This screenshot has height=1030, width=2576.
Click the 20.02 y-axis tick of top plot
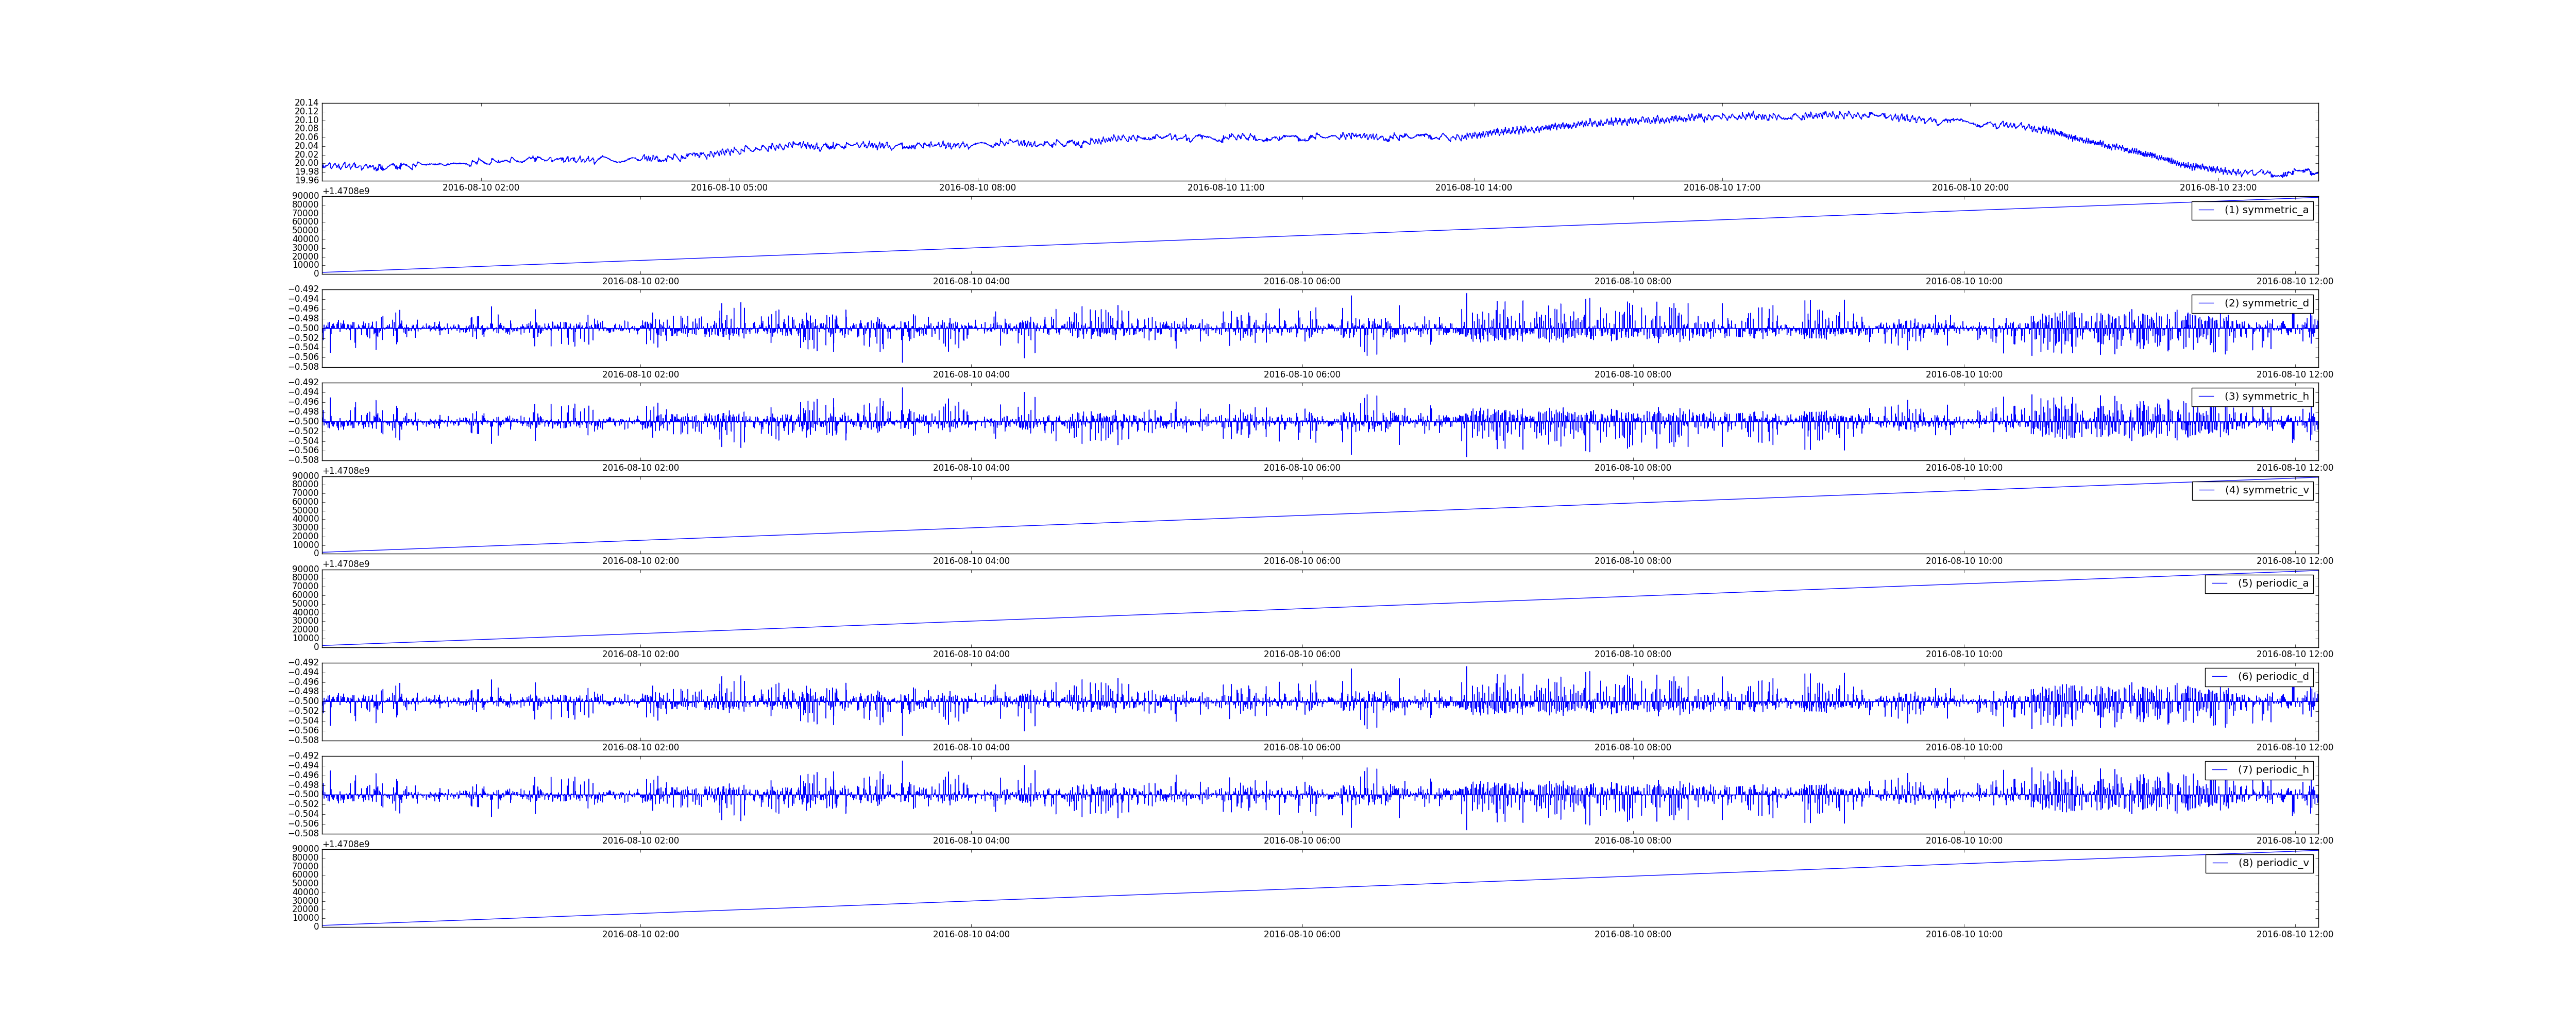pyautogui.click(x=306, y=155)
